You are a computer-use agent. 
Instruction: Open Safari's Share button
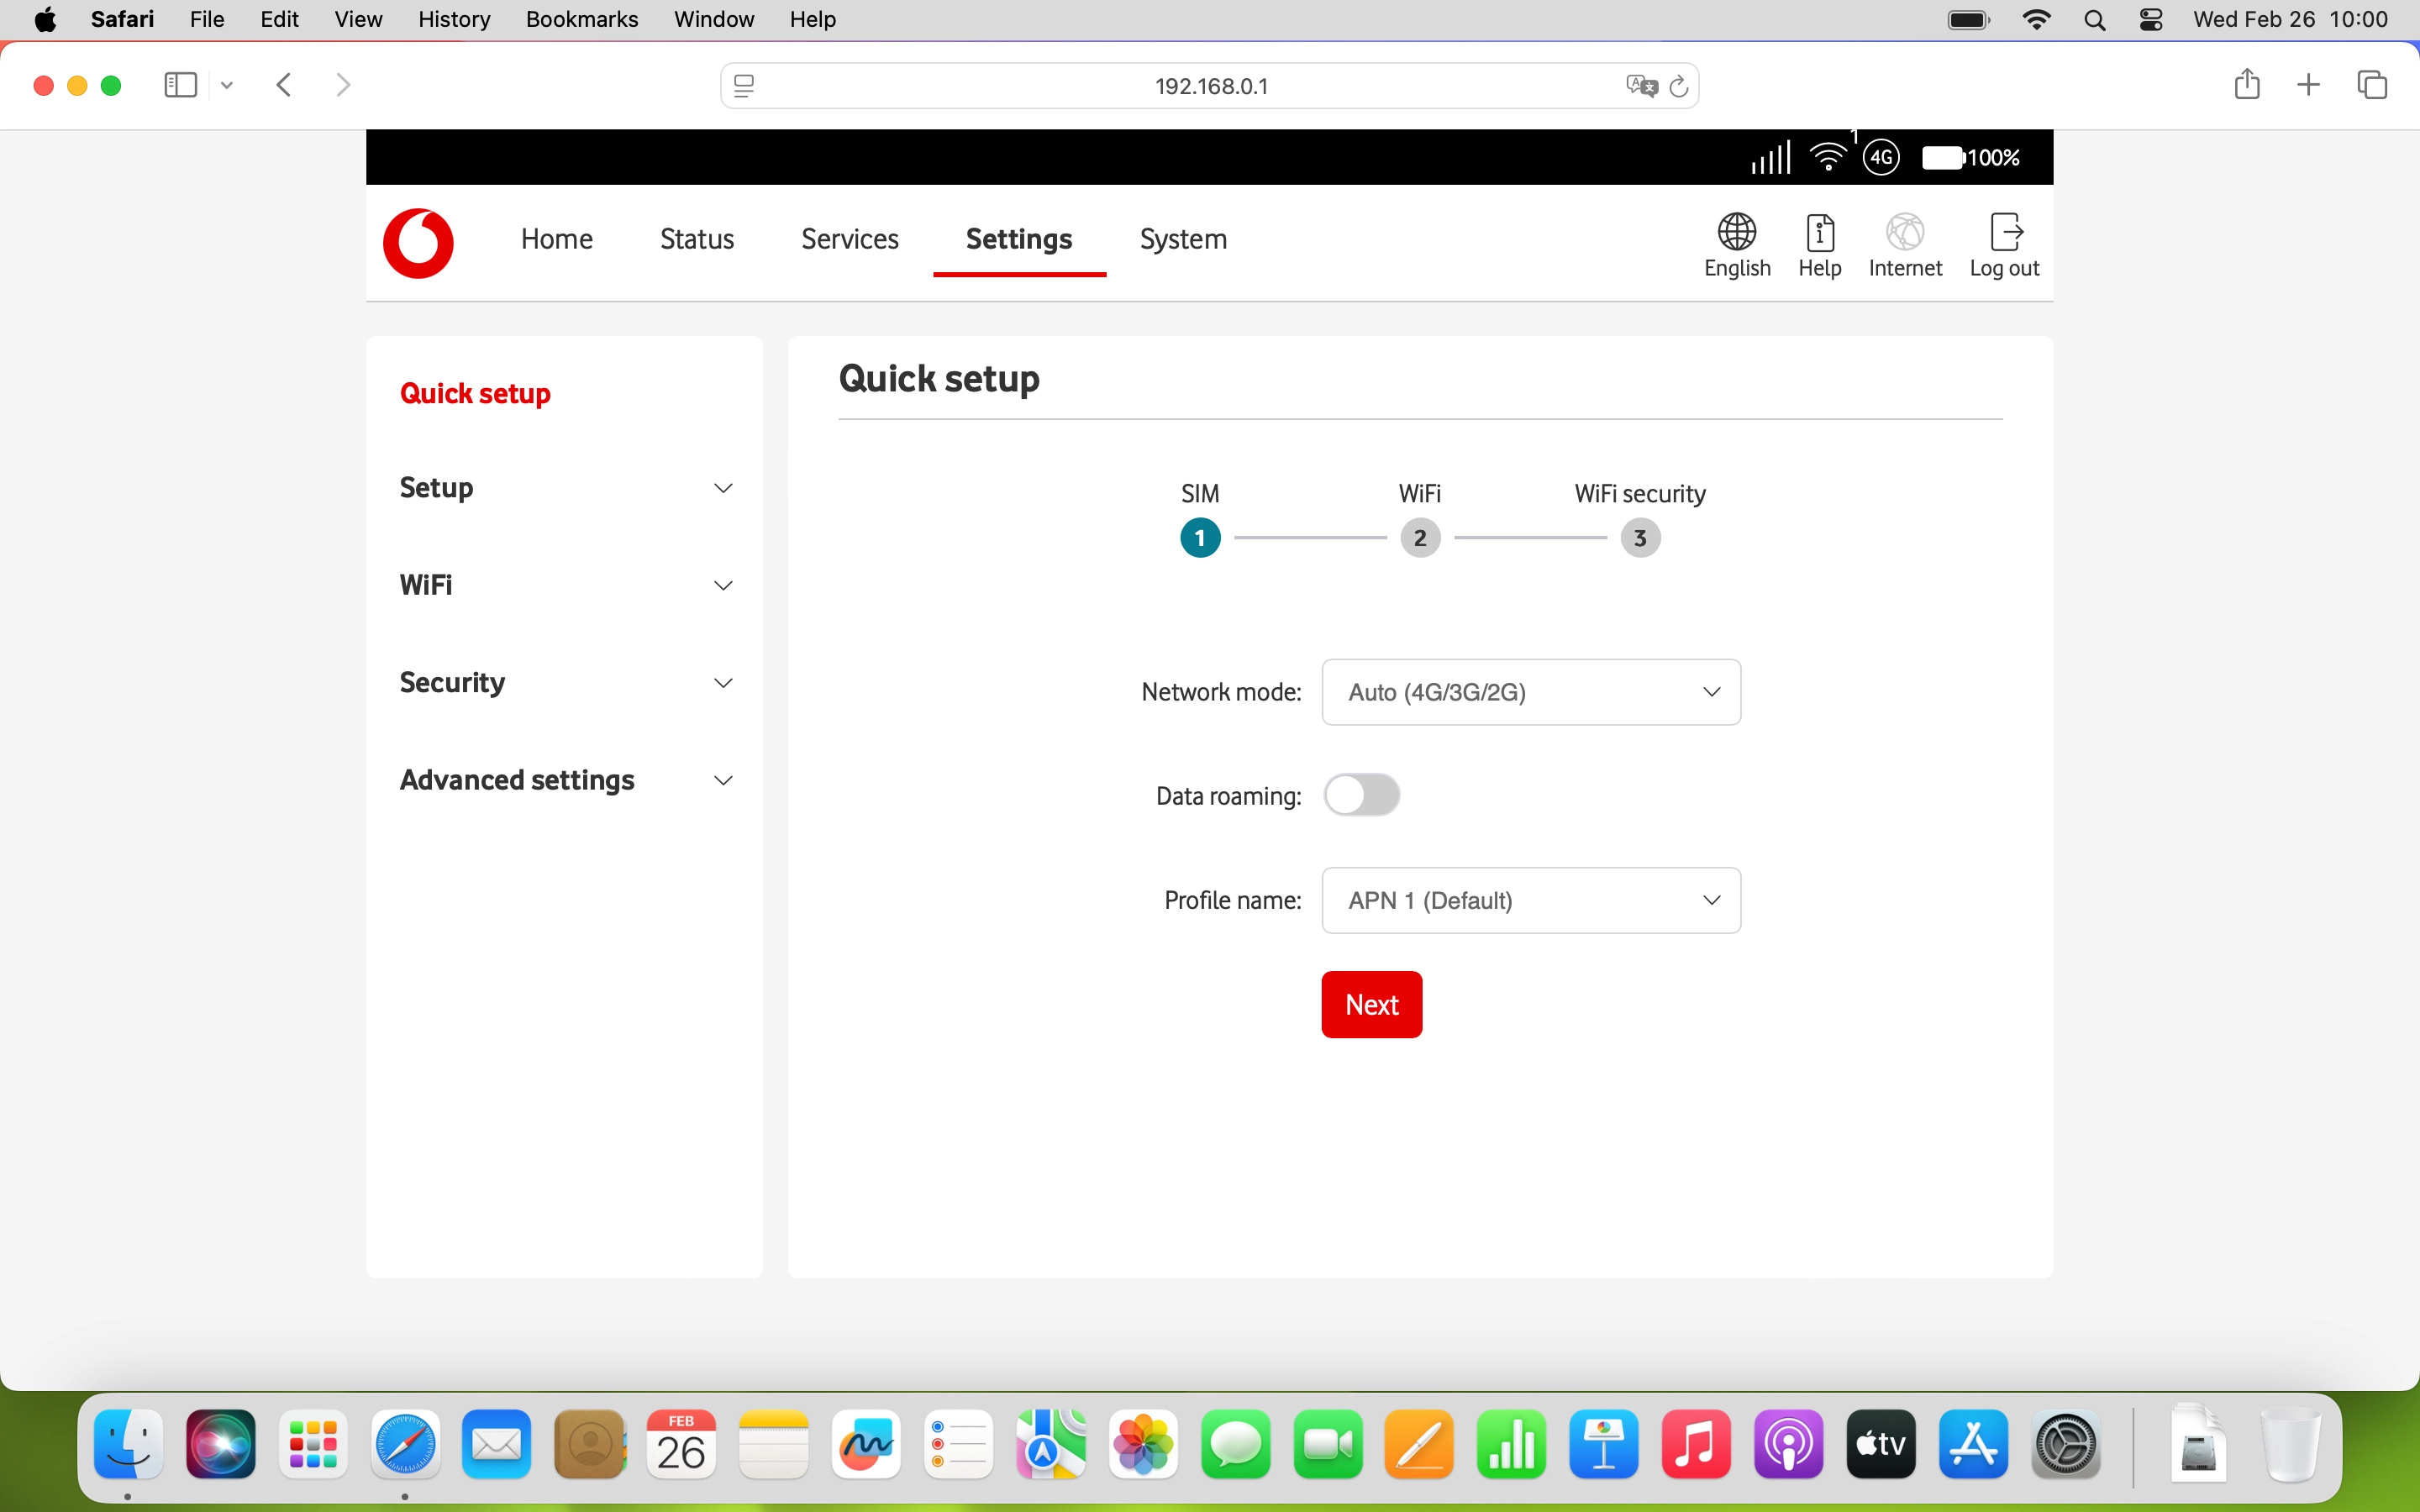tap(2246, 85)
